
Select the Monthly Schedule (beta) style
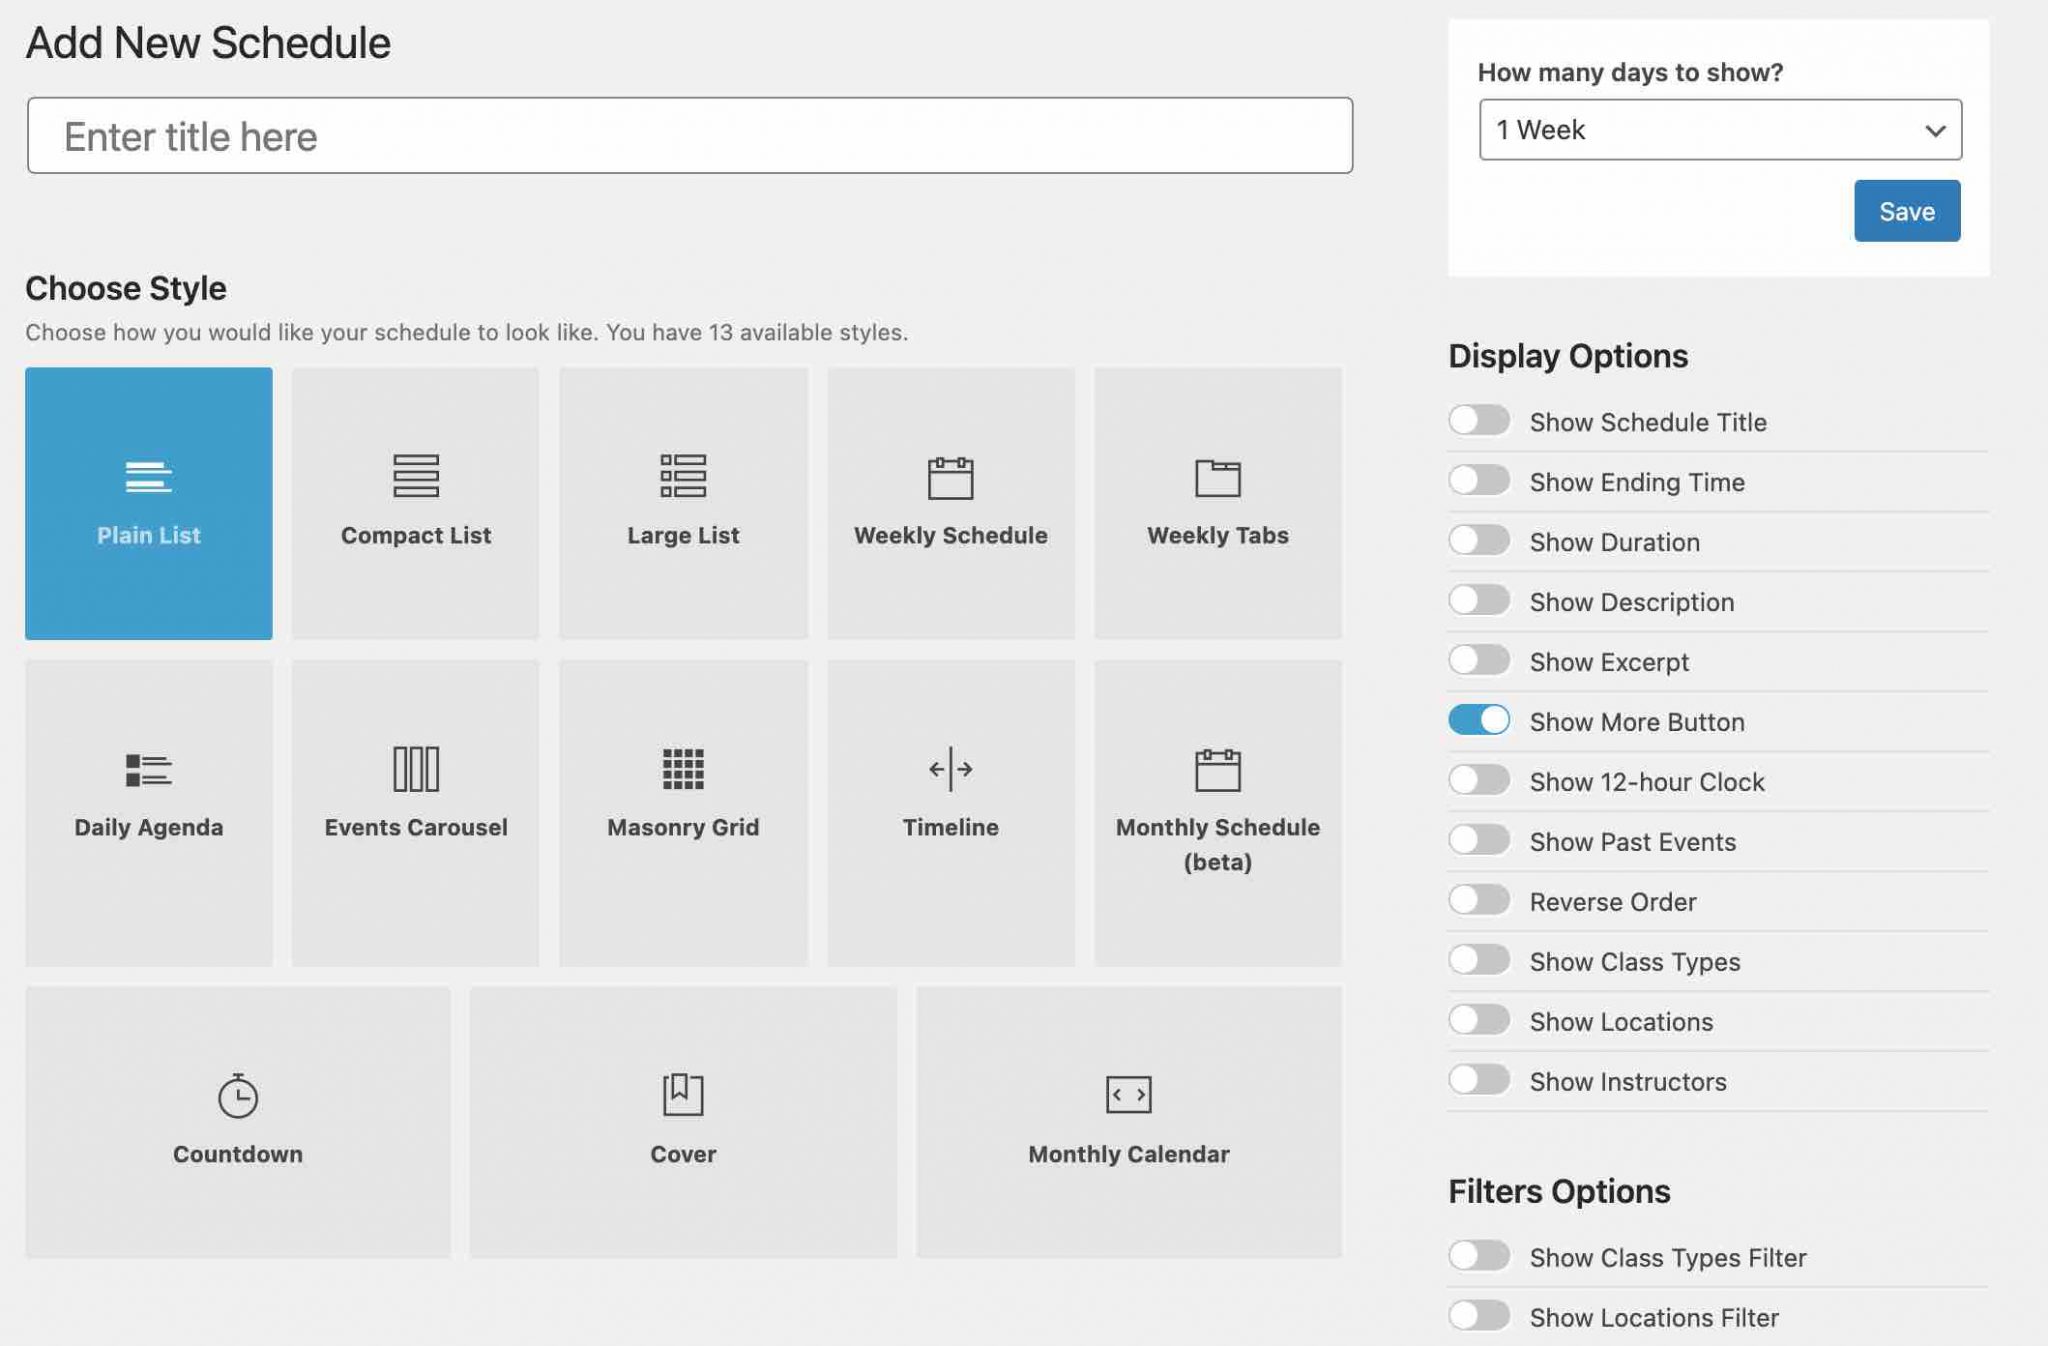[1217, 812]
